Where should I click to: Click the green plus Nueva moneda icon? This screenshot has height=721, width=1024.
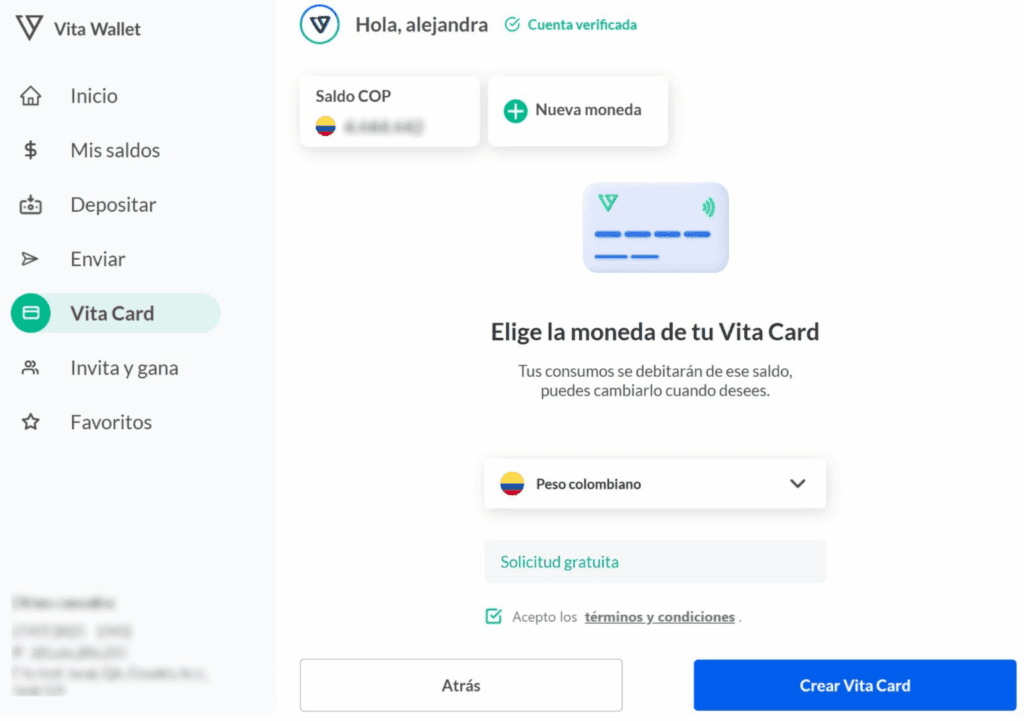coord(515,110)
